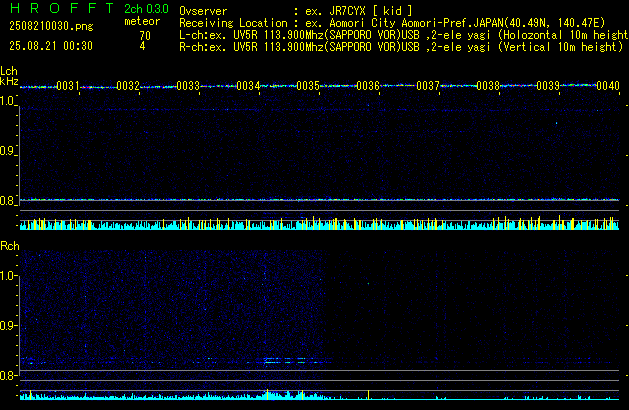Click the value 4 under meteor count
This screenshot has height=410, width=629.
pos(142,46)
